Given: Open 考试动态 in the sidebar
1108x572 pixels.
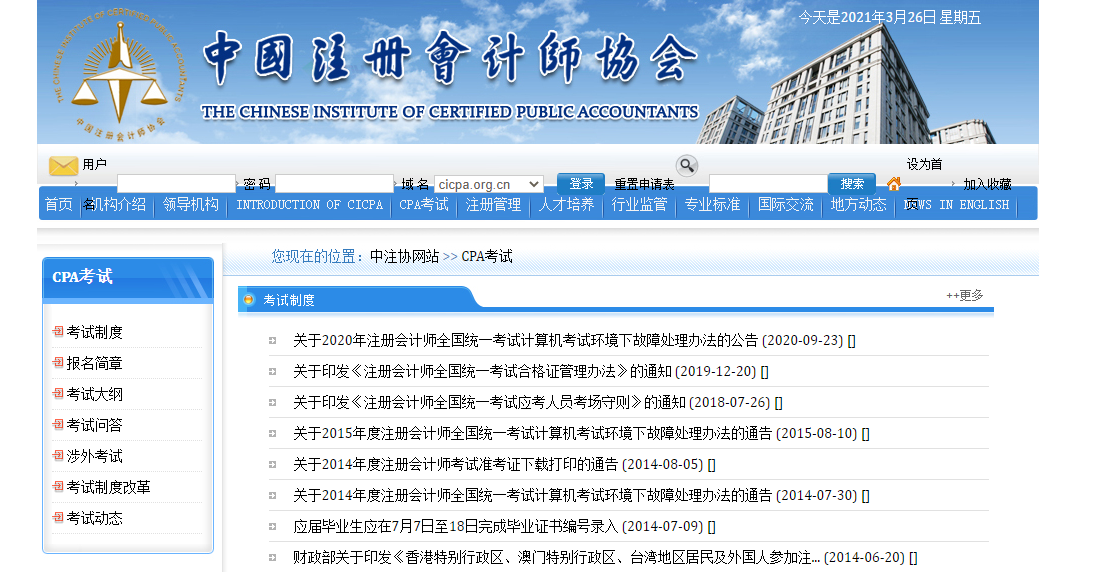Looking at the screenshot, I should pyautogui.click(x=94, y=518).
